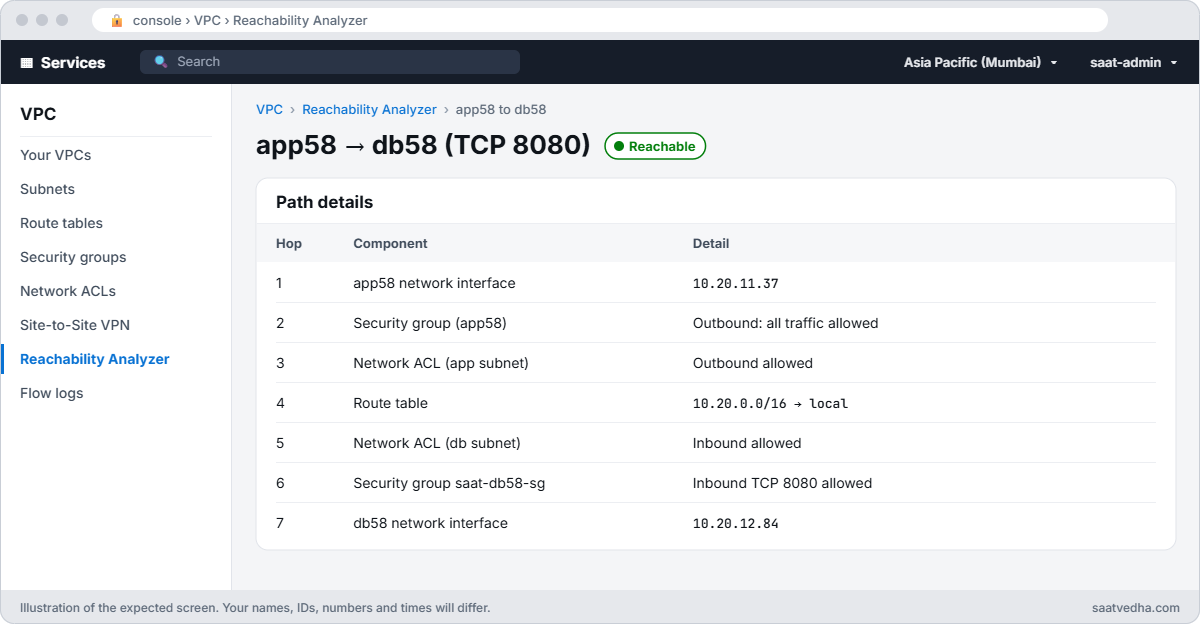Click 'Network ACL (db subnet)' component cell

coord(437,443)
